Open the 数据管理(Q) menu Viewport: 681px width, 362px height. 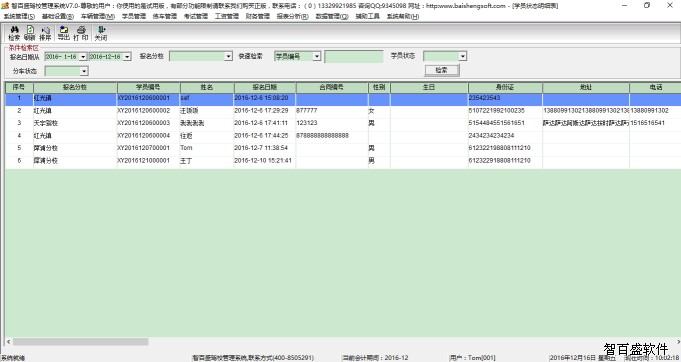[x=332, y=16]
